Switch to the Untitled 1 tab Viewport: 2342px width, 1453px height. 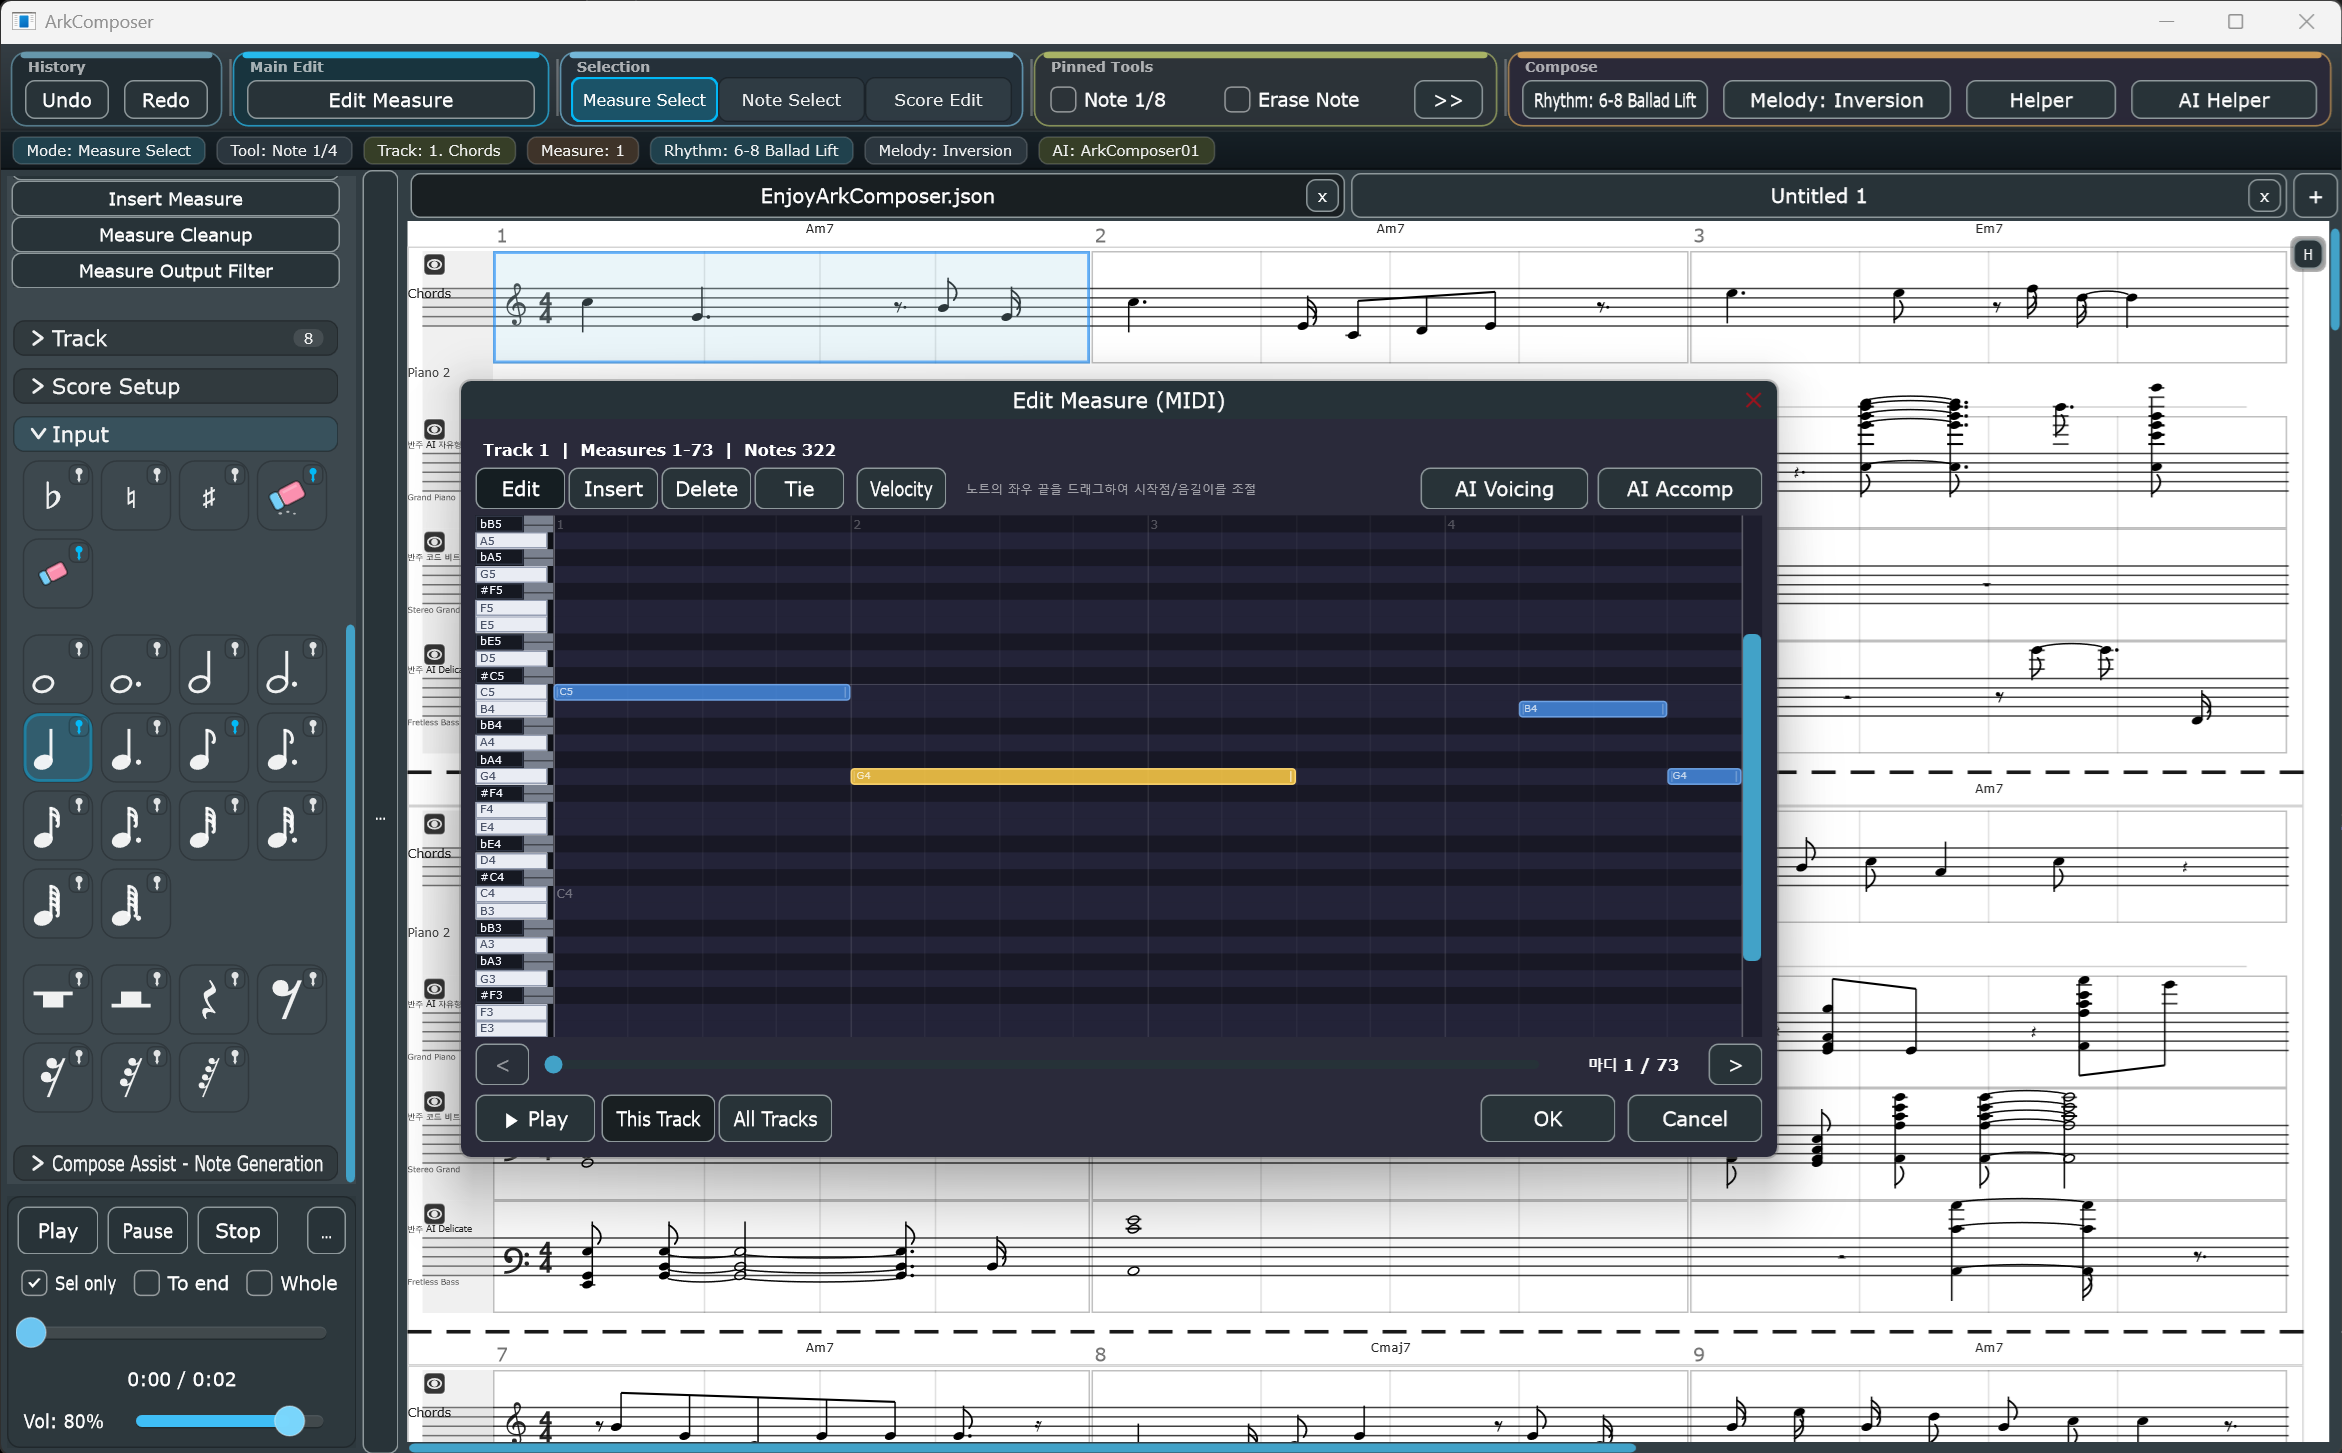1817,196
